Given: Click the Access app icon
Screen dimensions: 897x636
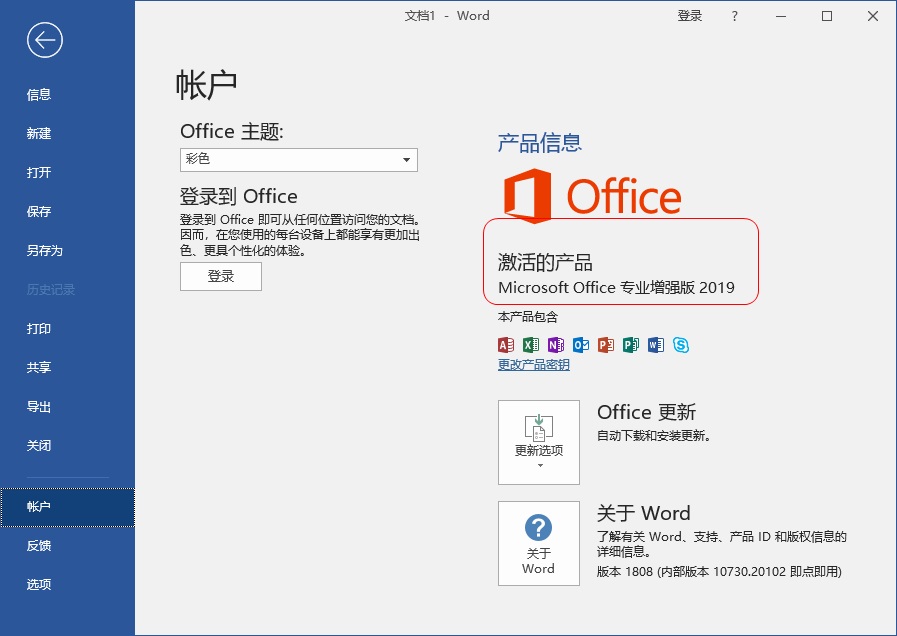Looking at the screenshot, I should click(x=505, y=344).
